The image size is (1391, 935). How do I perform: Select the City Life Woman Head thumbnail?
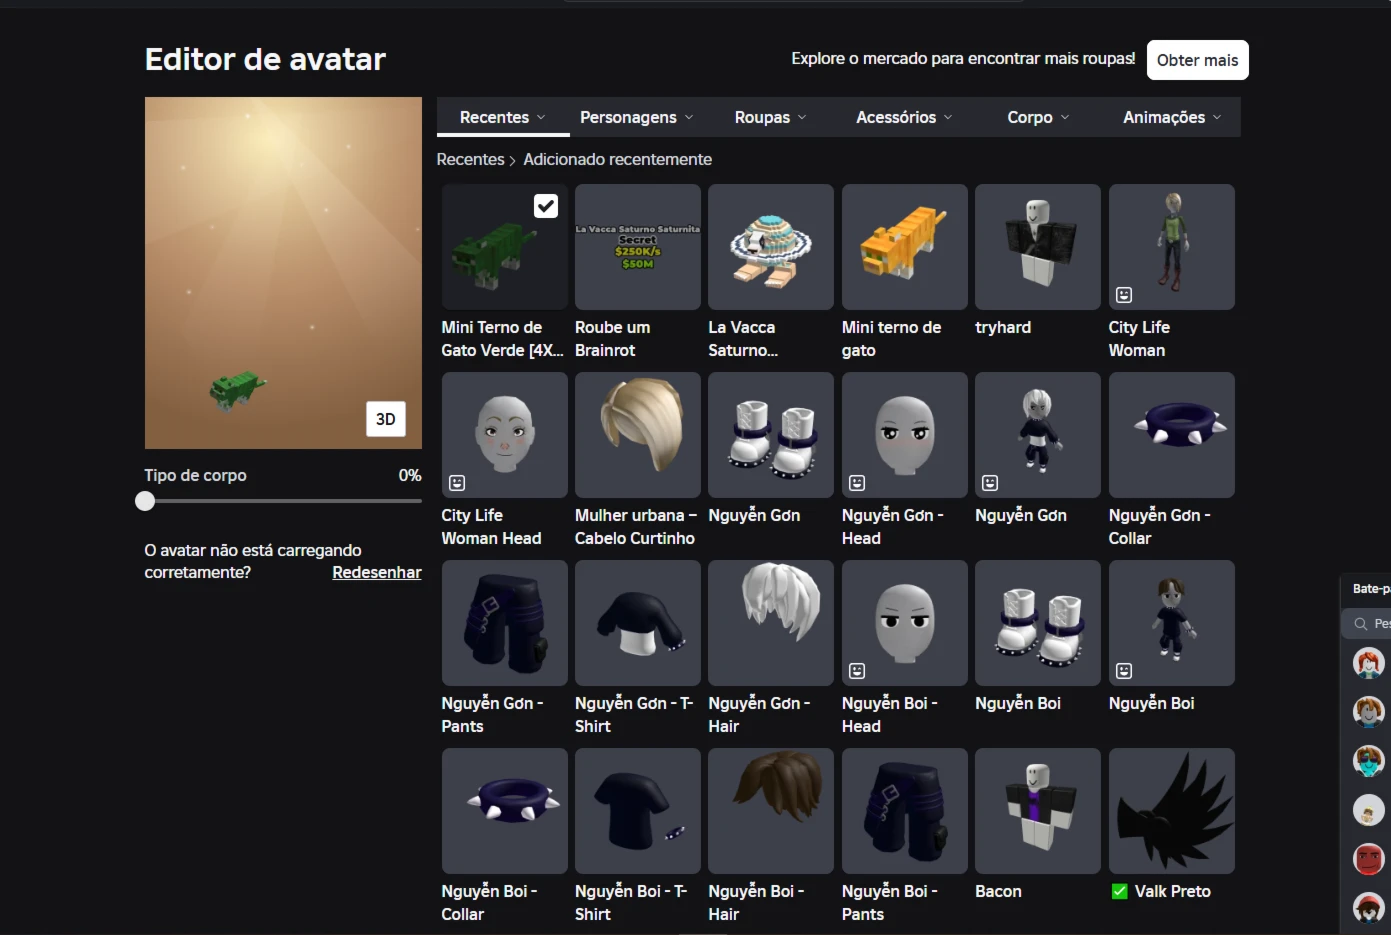(x=505, y=435)
